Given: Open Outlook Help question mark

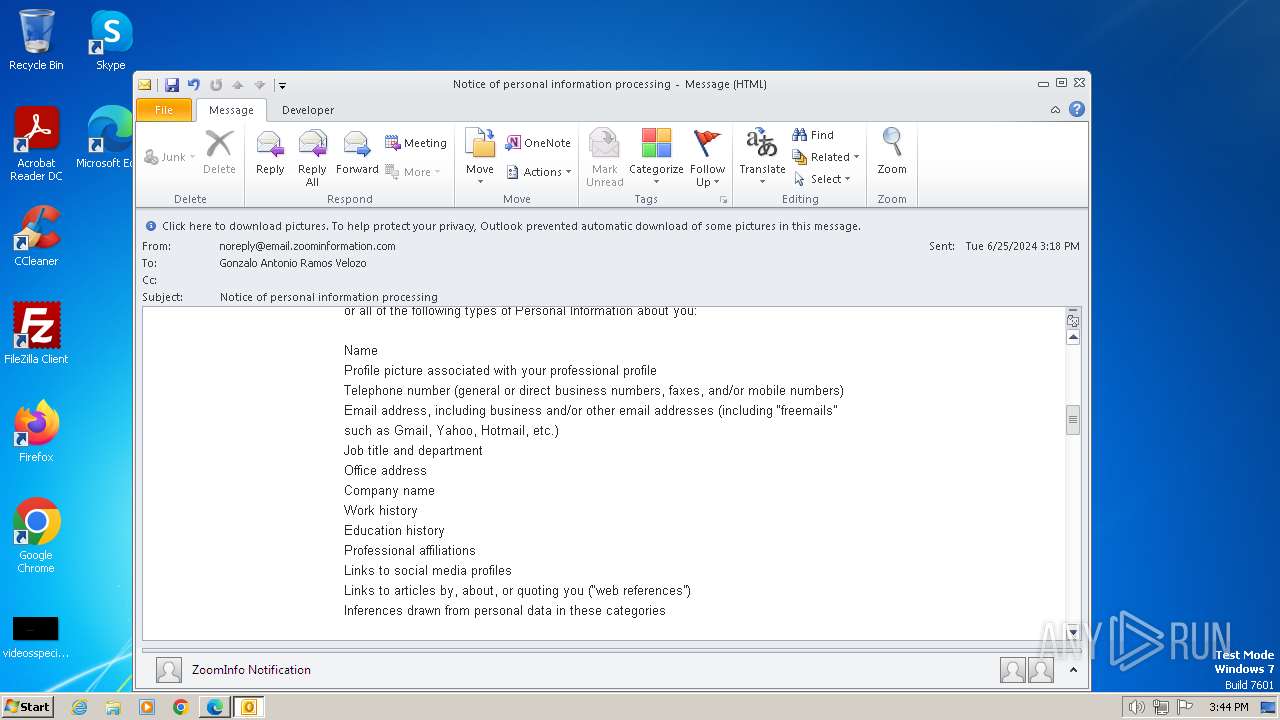Looking at the screenshot, I should tap(1077, 109).
